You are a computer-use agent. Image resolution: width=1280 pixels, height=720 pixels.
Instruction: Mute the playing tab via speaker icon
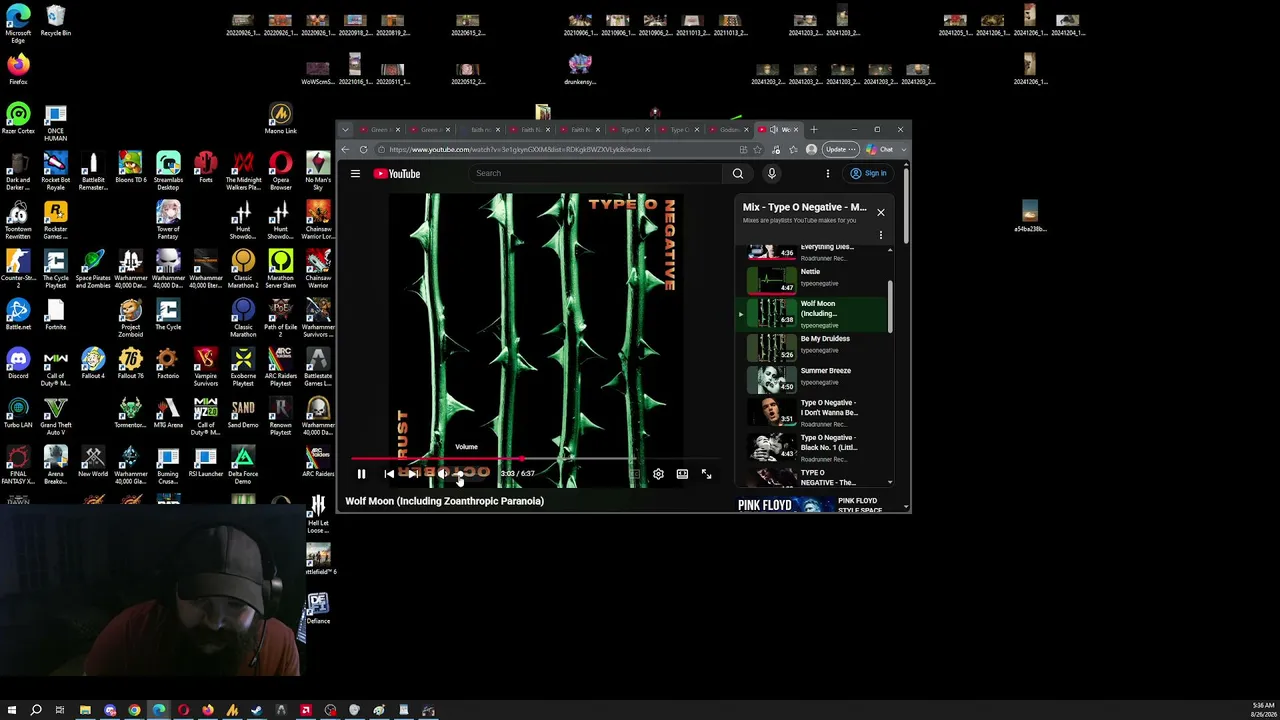tap(774, 129)
